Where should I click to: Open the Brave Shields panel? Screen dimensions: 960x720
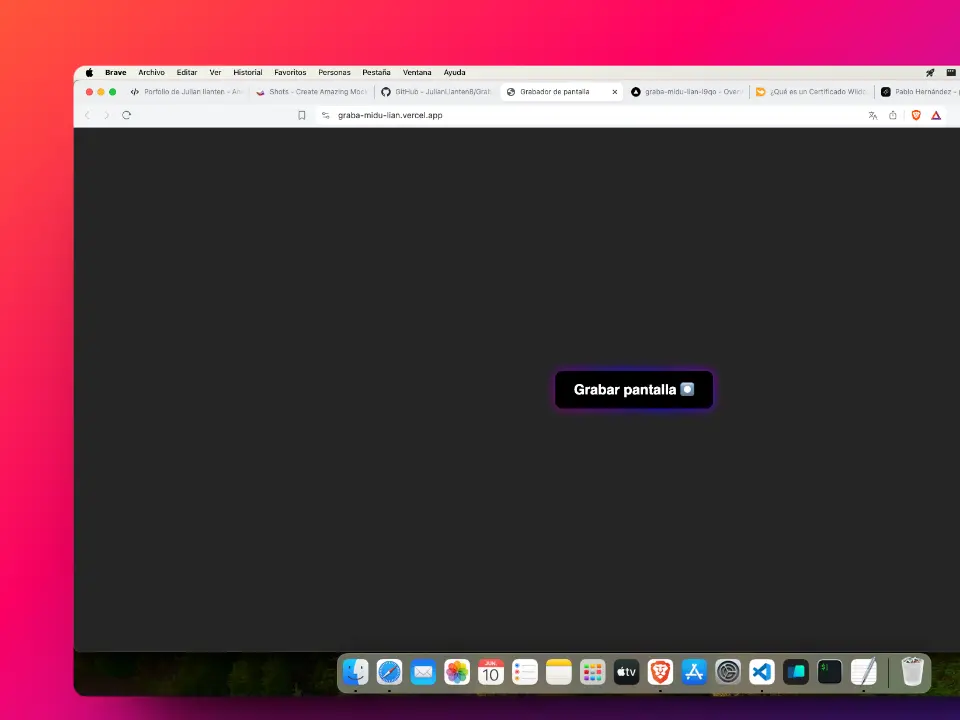tap(915, 115)
